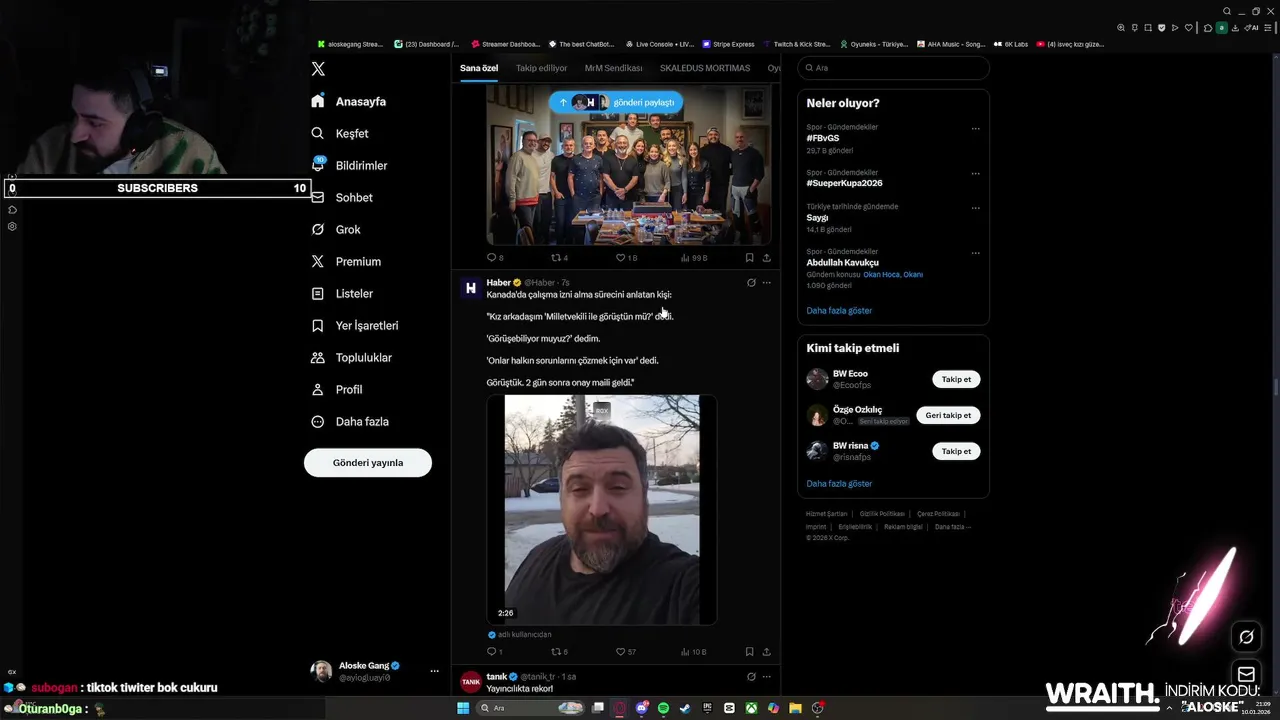Like the group photo post
This screenshot has width=1280, height=720.
[x=626, y=258]
